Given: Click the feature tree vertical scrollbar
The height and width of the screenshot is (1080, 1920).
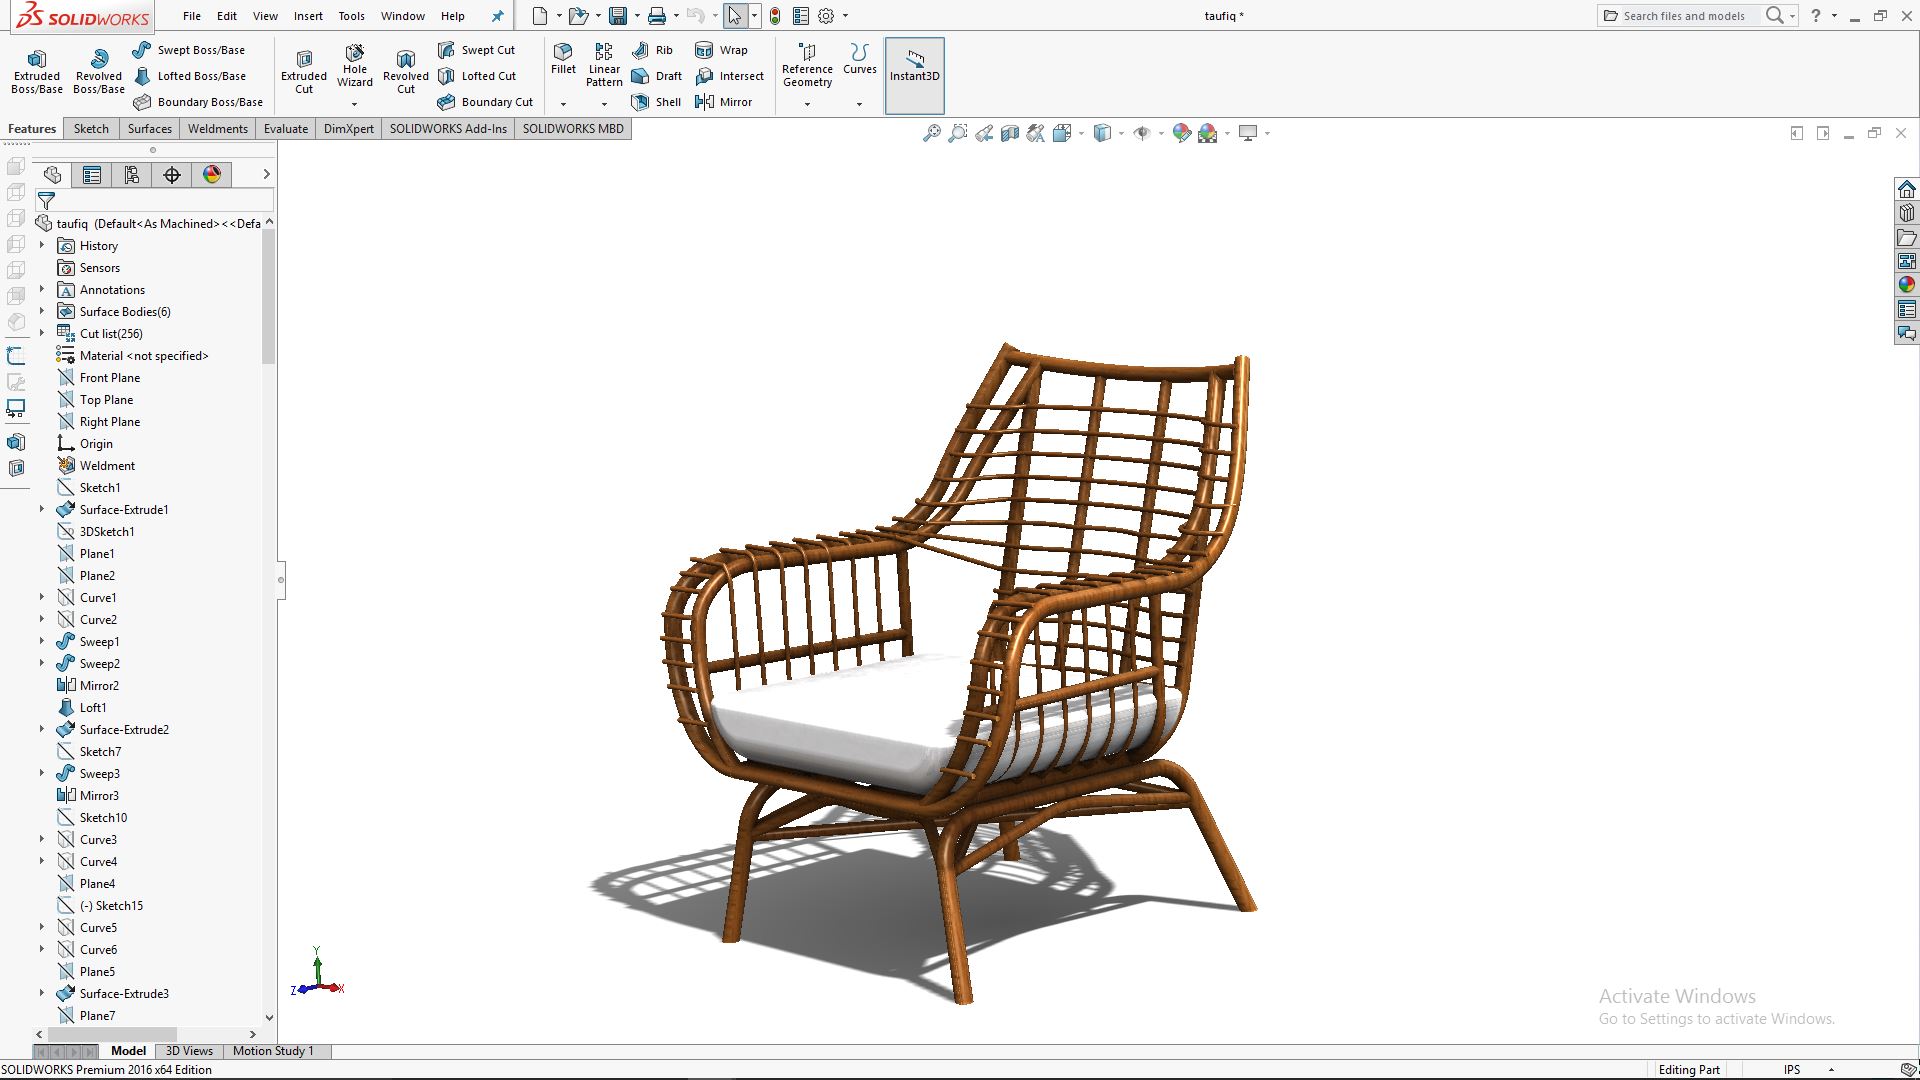Looking at the screenshot, I should (x=268, y=296).
